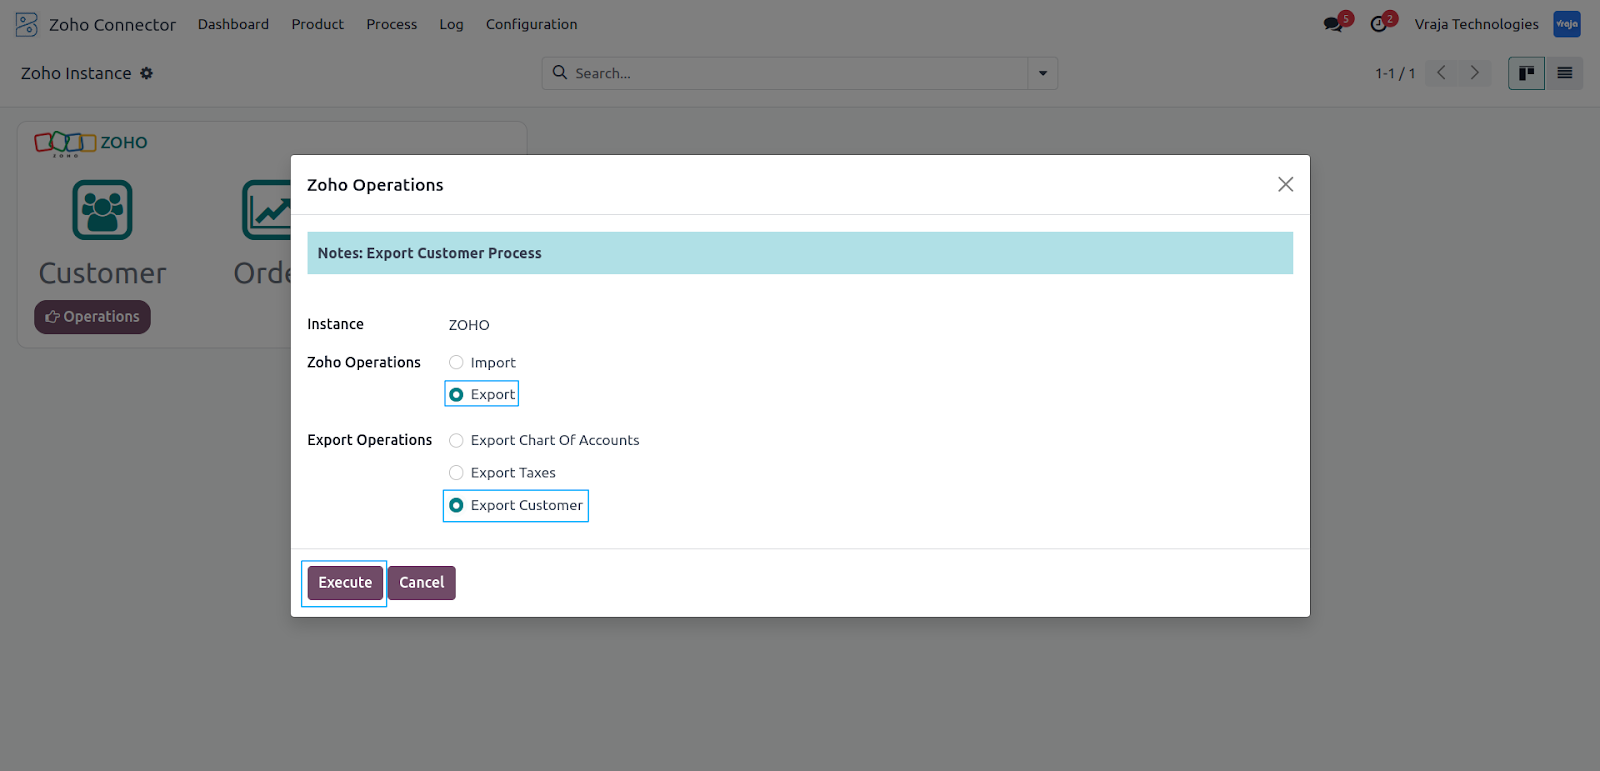The height and width of the screenshot is (771, 1600).
Task: Open the Dashboard menu
Action: tap(233, 24)
